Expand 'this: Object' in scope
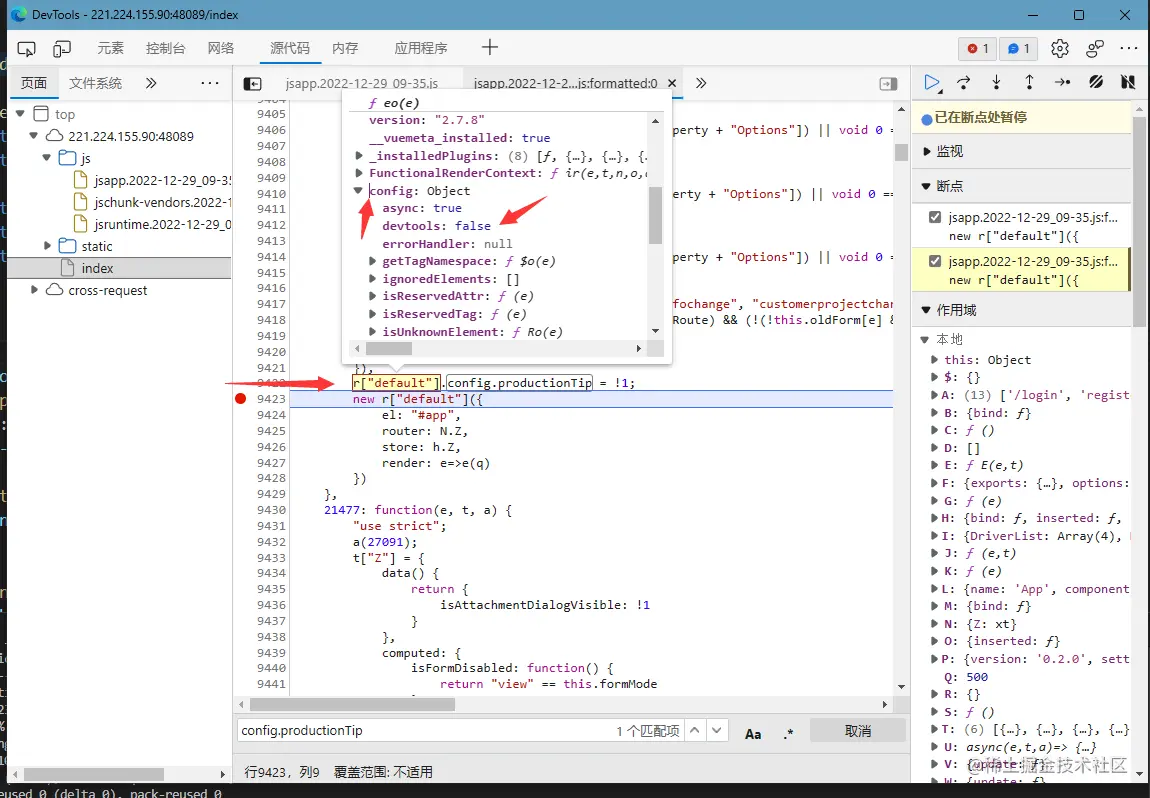1150x798 pixels. coord(934,360)
